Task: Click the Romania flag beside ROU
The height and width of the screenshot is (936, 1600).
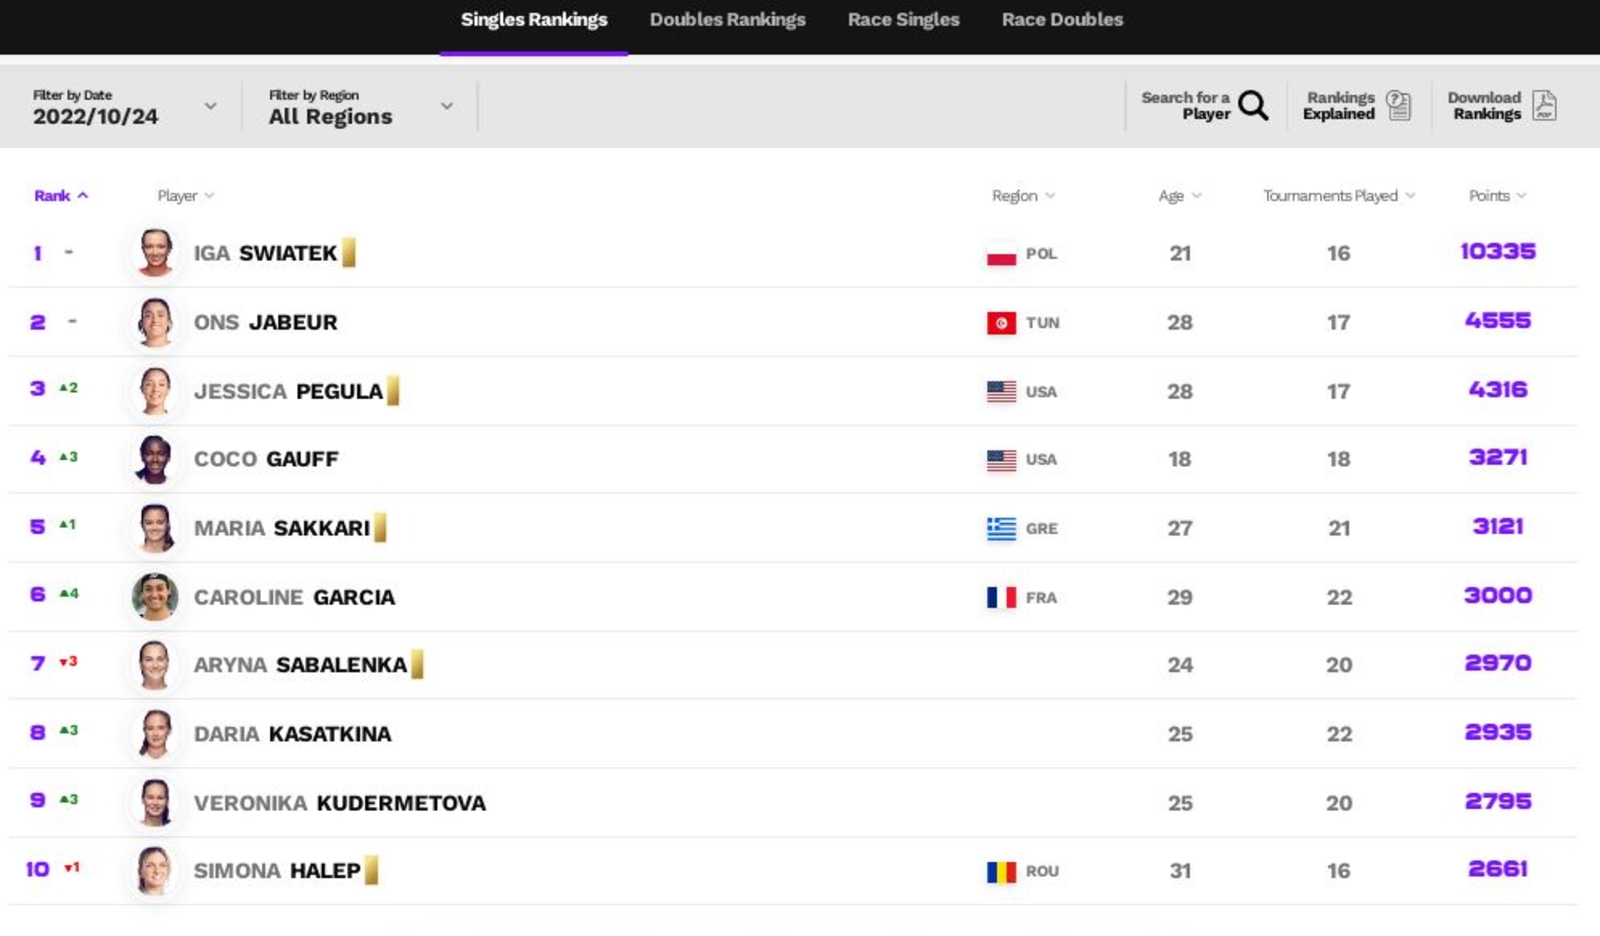Action: (1001, 871)
